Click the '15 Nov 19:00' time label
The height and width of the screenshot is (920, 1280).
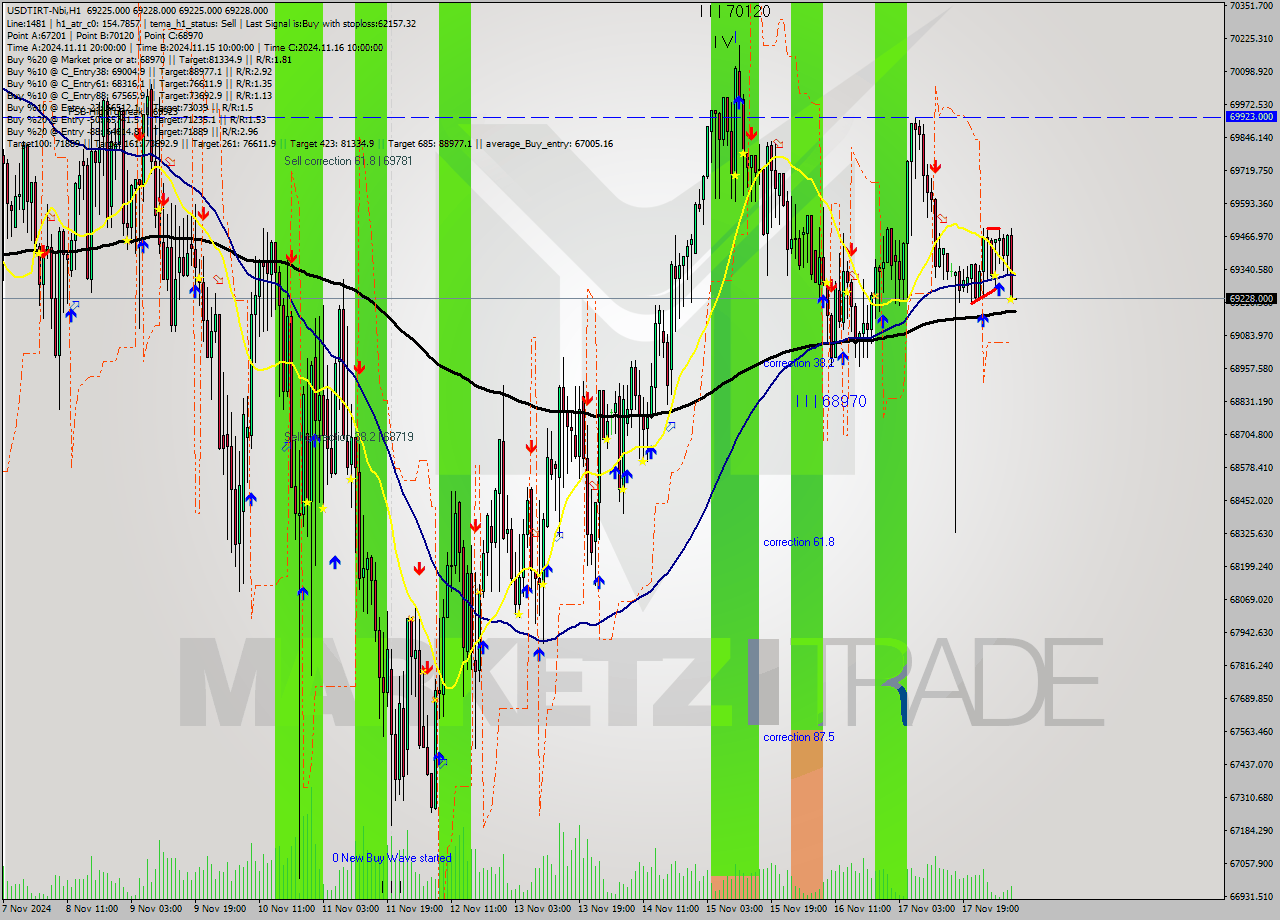pos(798,909)
